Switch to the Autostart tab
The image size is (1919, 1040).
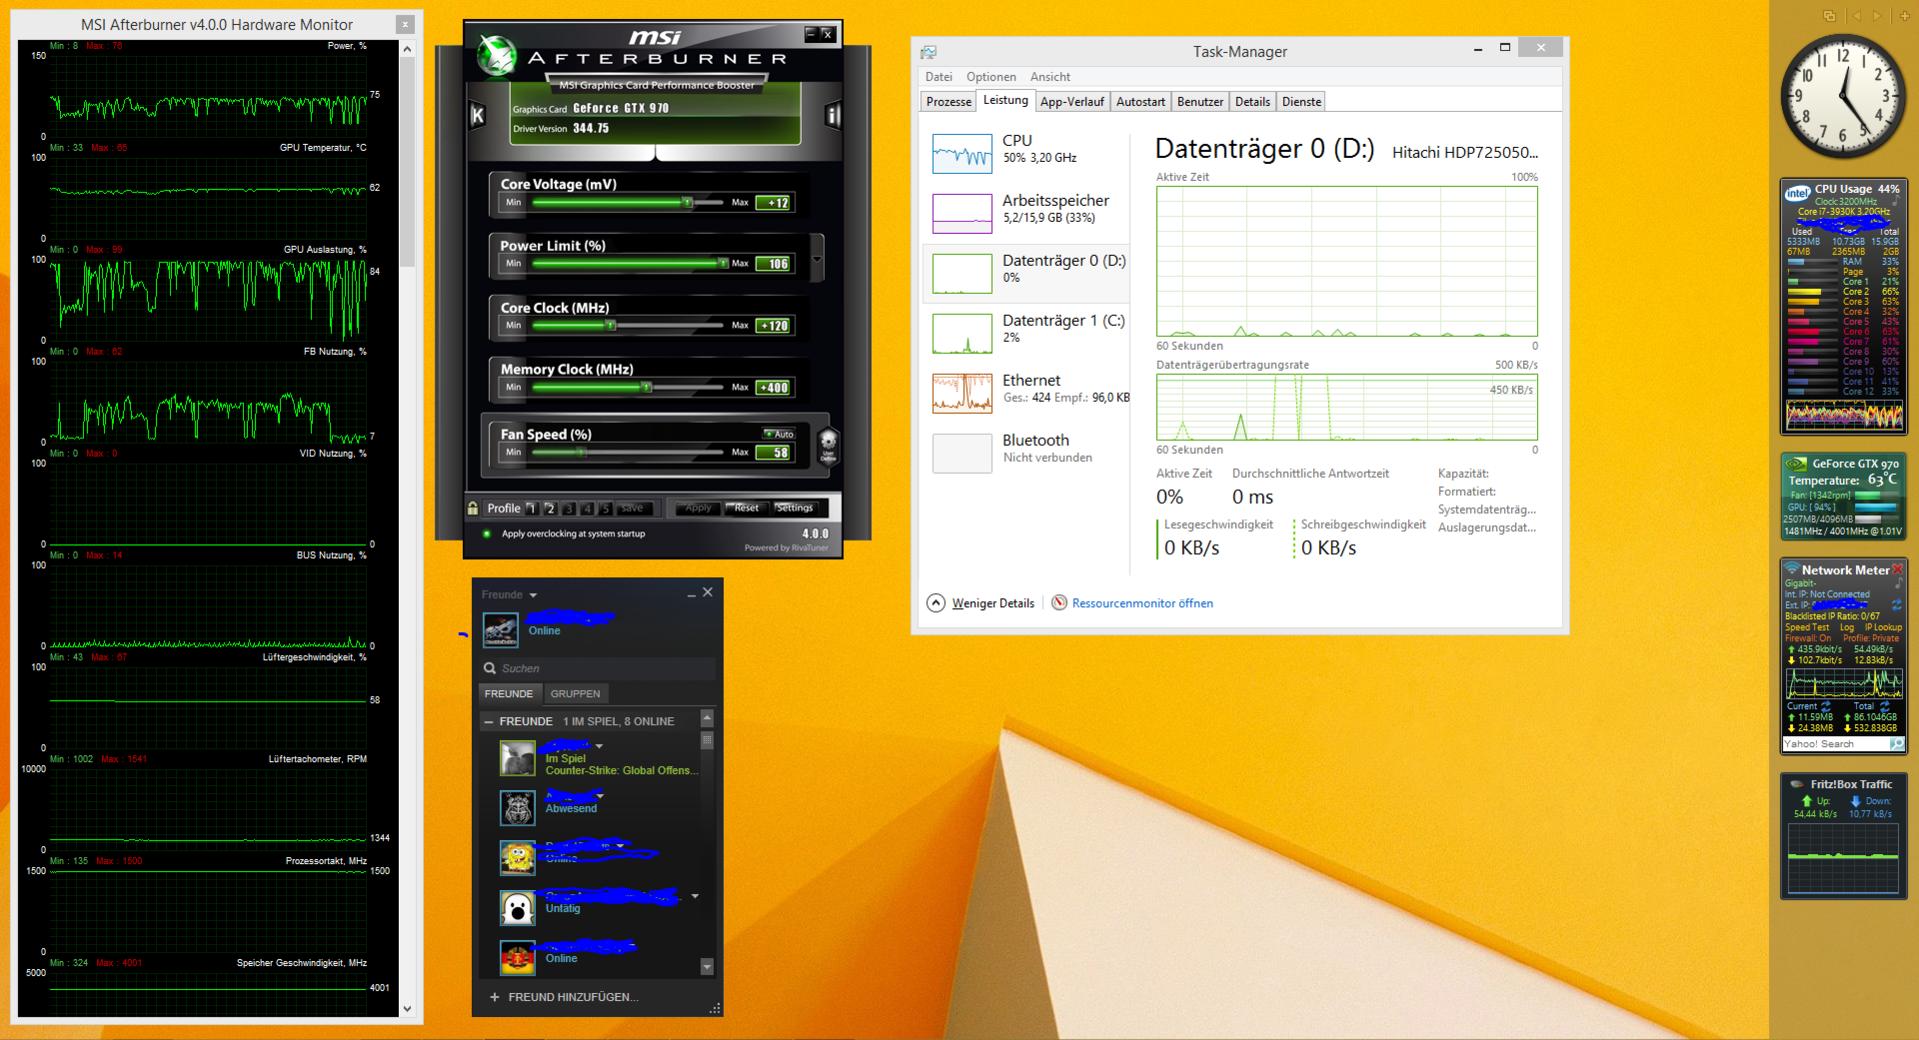pyautogui.click(x=1140, y=102)
